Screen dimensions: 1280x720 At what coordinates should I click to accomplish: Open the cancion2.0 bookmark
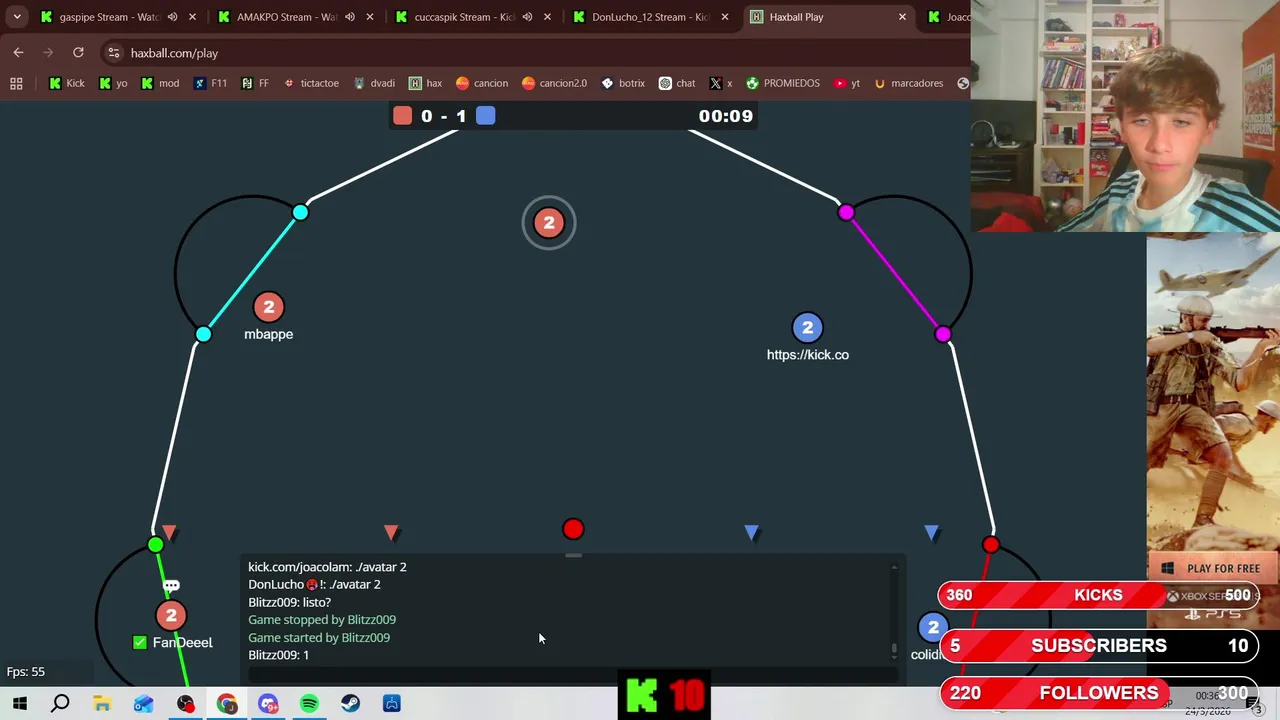[554, 83]
